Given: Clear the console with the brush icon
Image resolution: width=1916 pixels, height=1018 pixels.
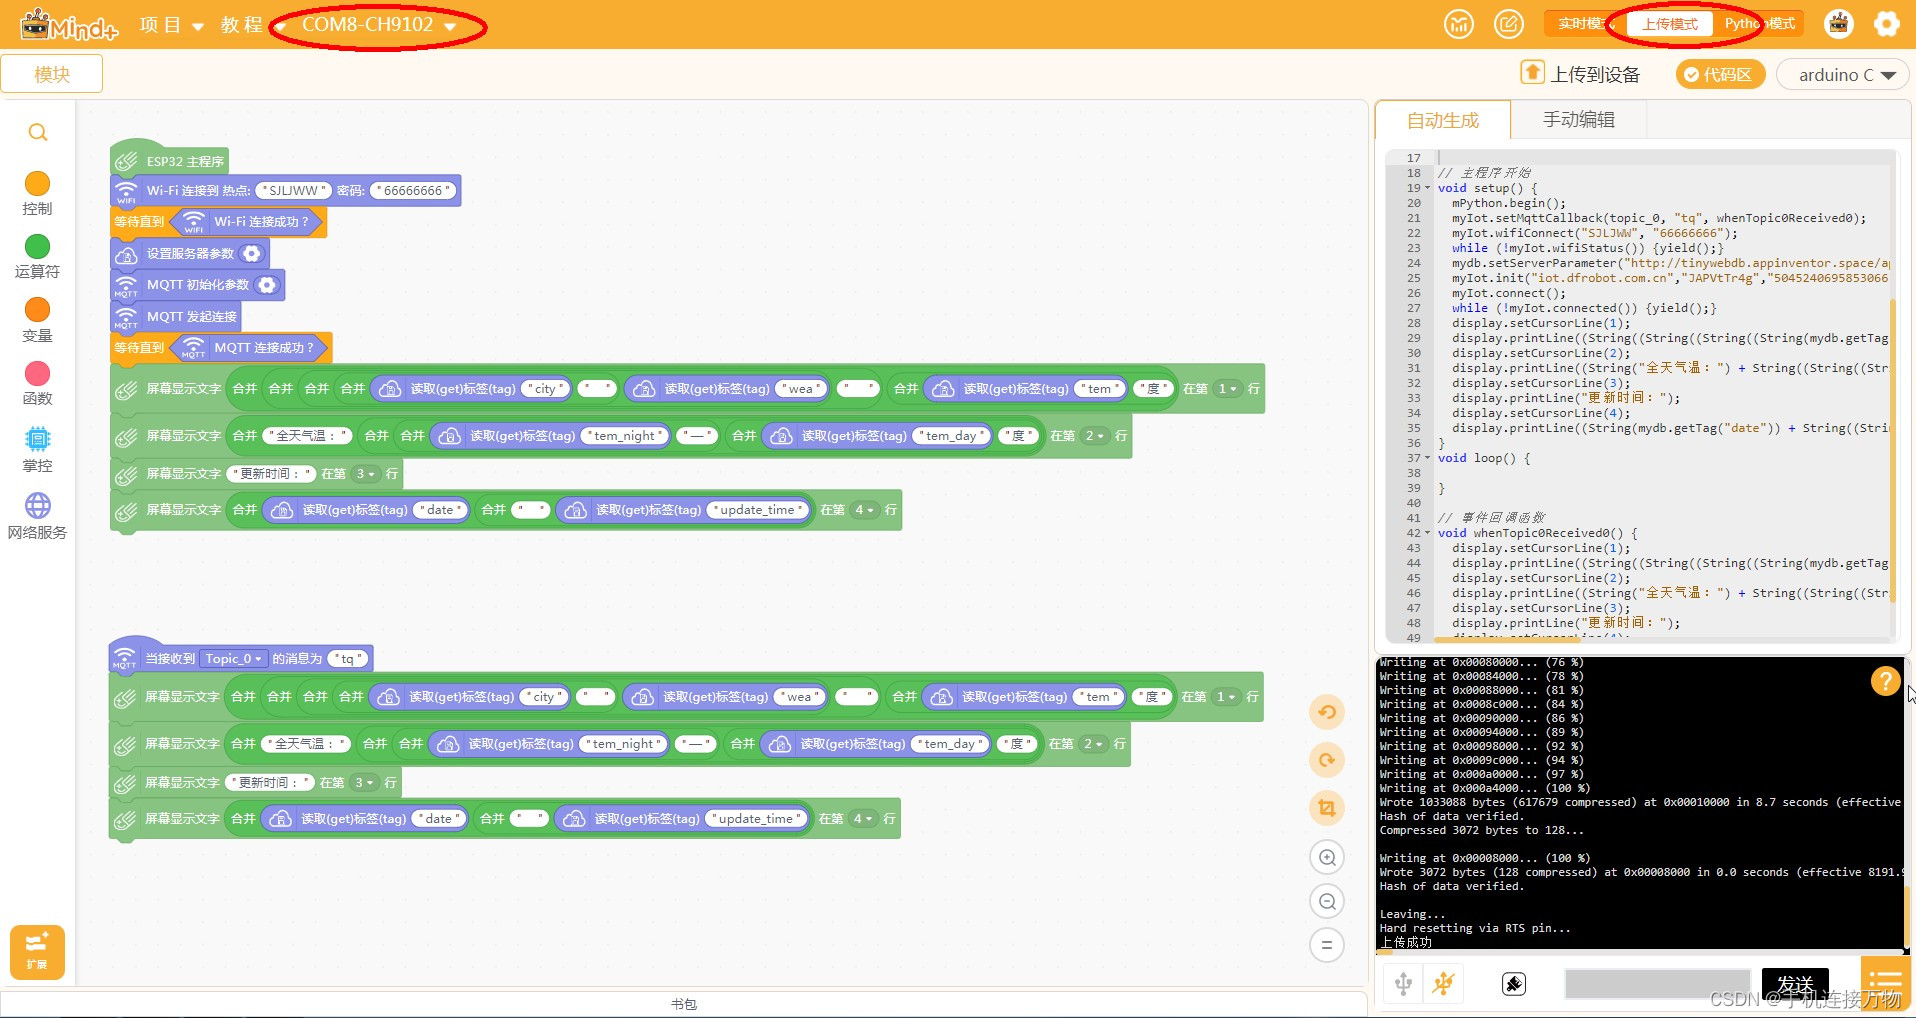Looking at the screenshot, I should [1514, 984].
